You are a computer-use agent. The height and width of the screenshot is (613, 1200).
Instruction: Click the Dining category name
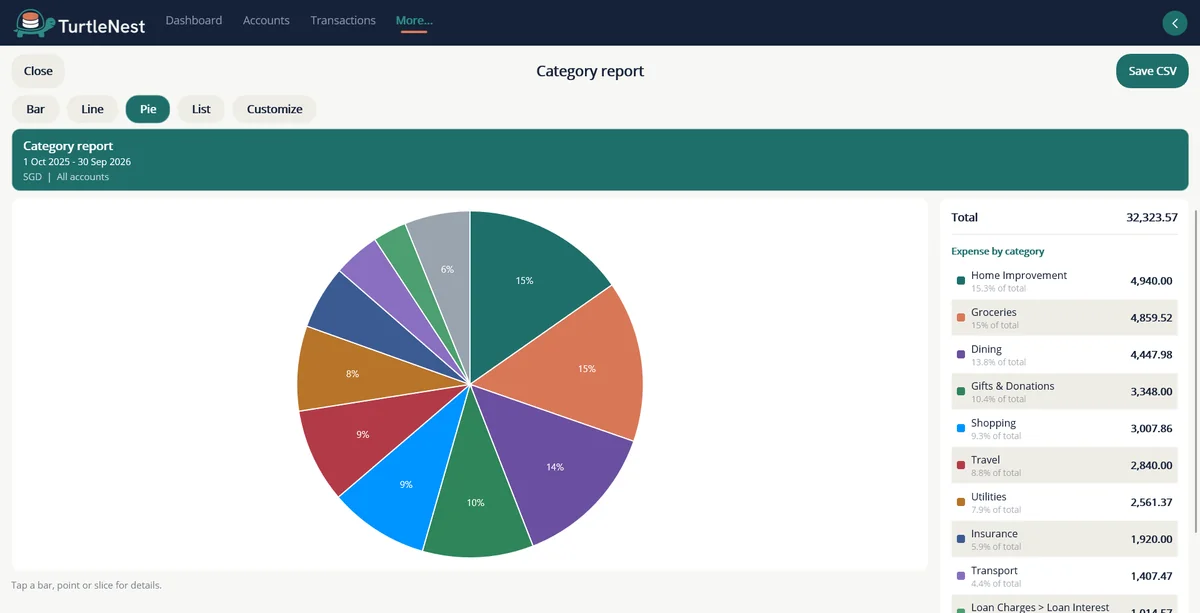(x=987, y=349)
